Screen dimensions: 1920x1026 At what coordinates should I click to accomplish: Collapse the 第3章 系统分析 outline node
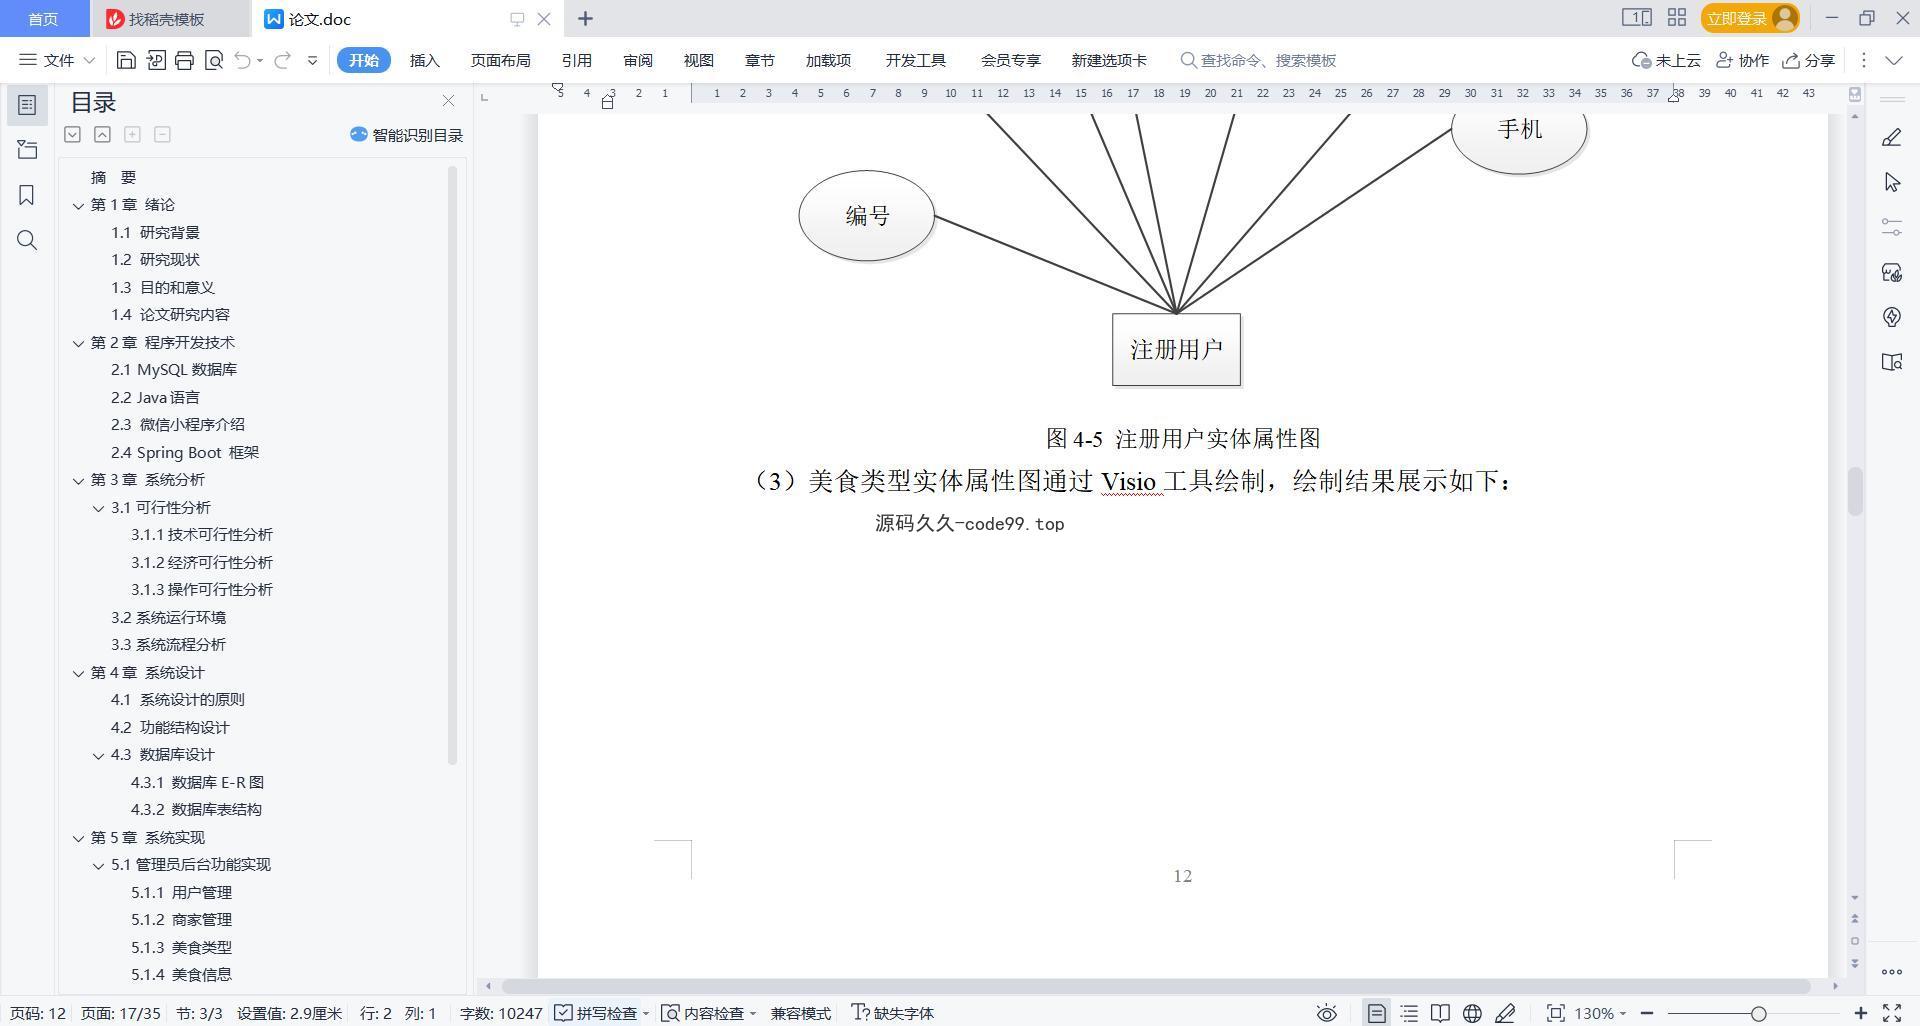[x=78, y=480]
